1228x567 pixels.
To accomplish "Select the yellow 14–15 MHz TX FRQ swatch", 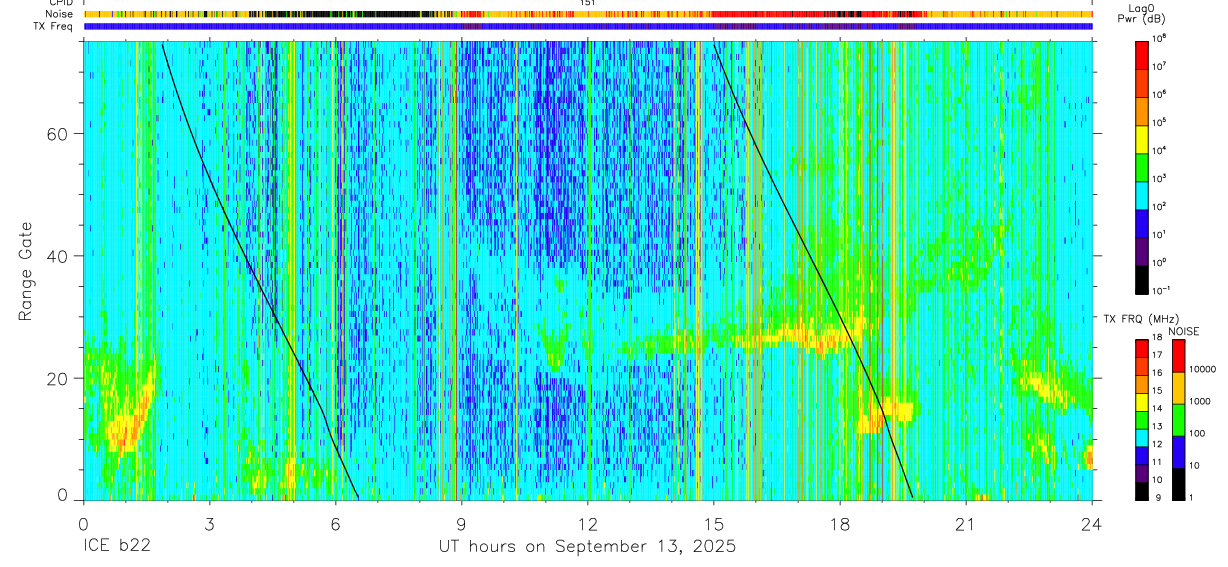I will click(1142, 402).
